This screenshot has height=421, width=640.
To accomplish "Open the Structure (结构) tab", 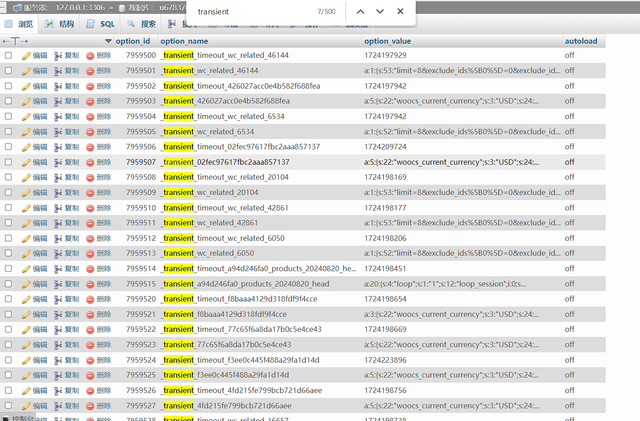I will [60, 24].
